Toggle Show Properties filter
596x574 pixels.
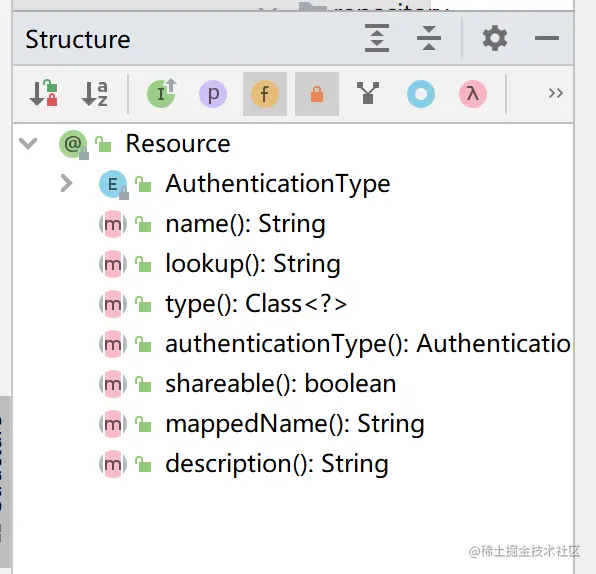click(213, 94)
